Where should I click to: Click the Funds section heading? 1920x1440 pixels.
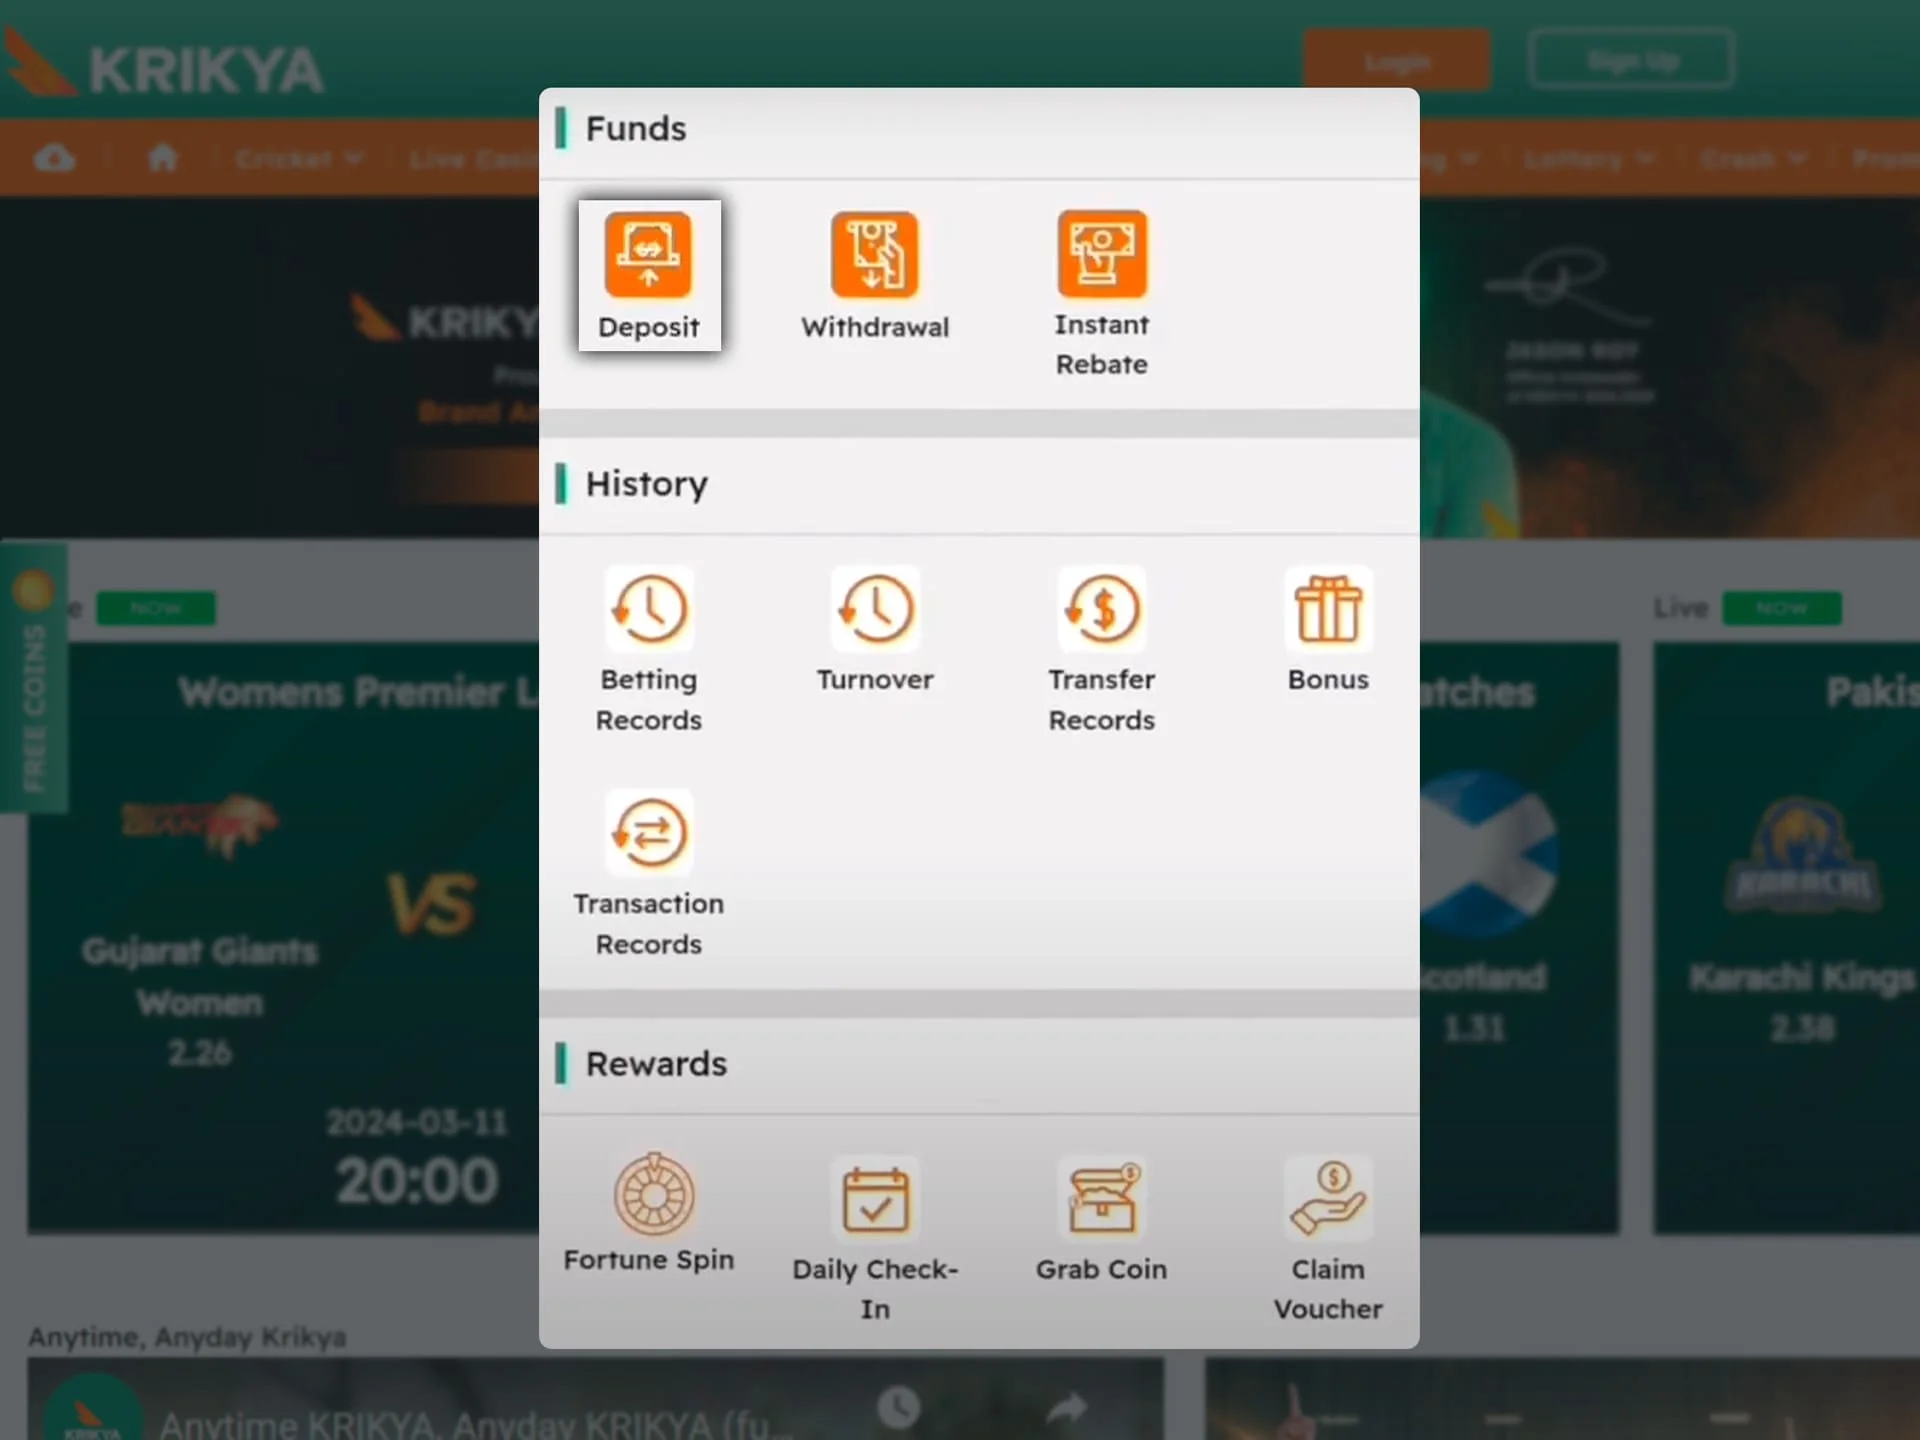click(x=636, y=128)
